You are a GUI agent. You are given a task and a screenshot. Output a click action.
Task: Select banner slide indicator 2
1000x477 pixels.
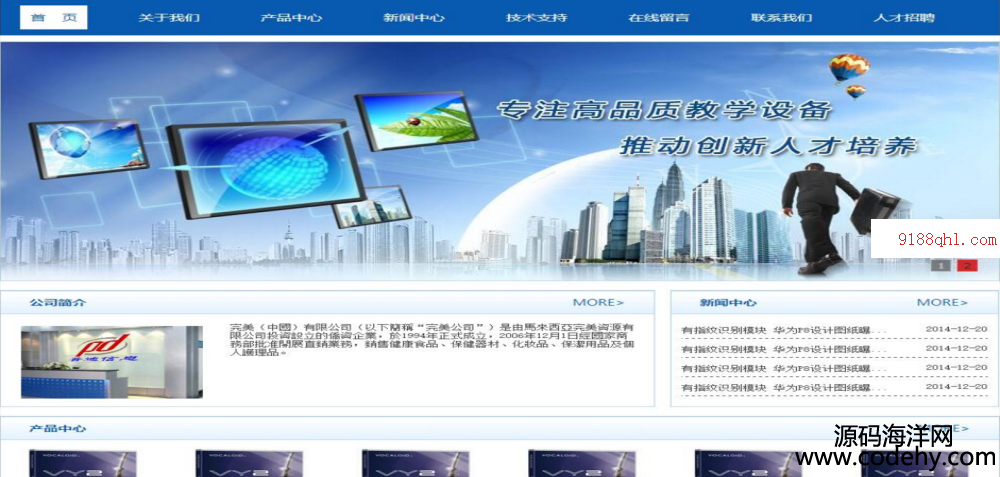(x=967, y=266)
